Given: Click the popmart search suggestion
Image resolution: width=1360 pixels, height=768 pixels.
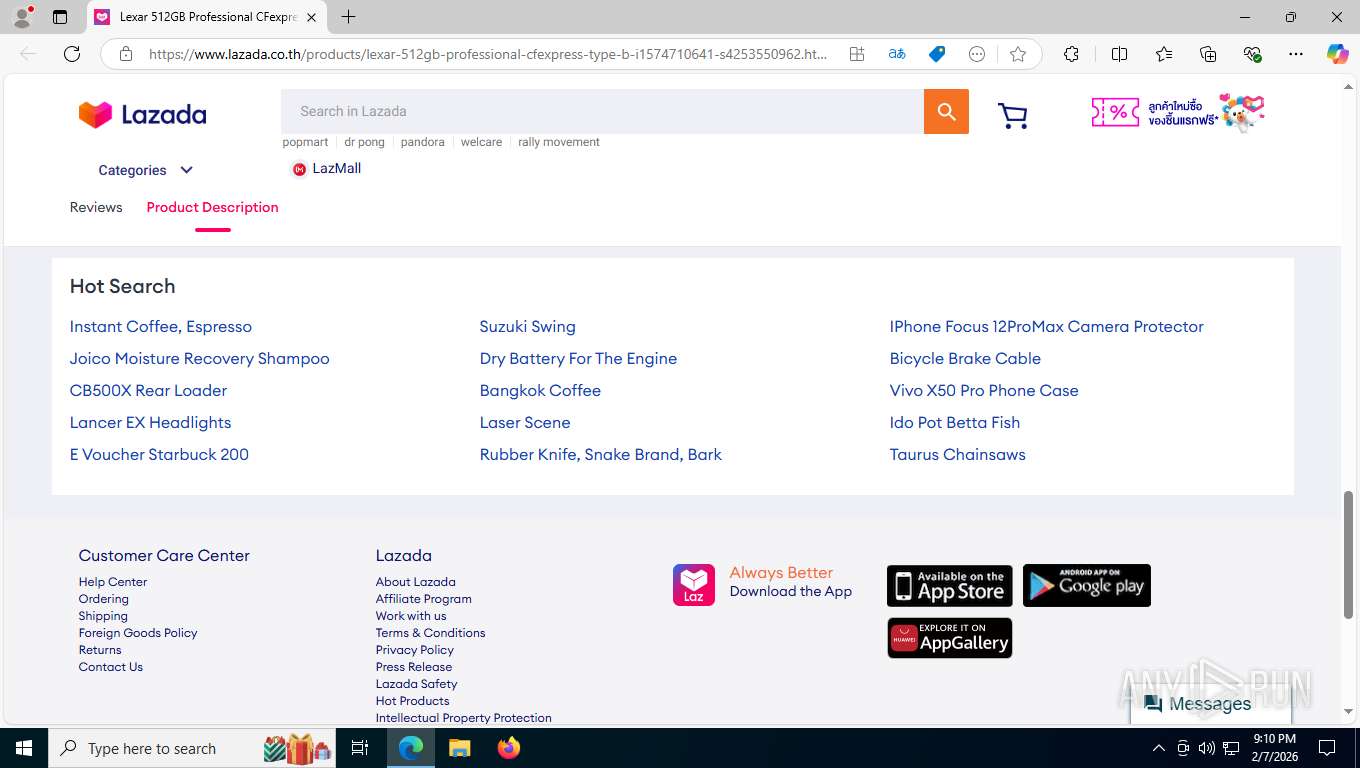Looking at the screenshot, I should [305, 142].
